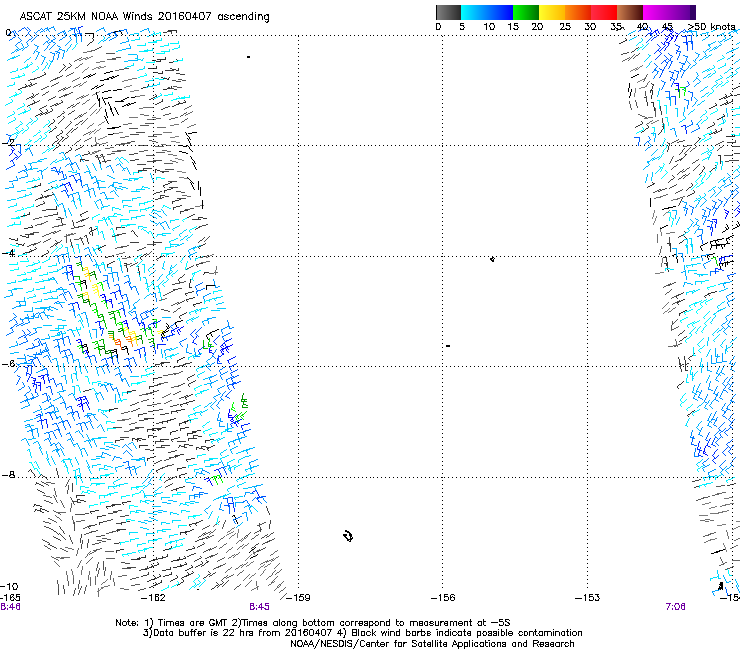Click the color scale's '45' tick label
This screenshot has width=740, height=650.
[x=667, y=26]
